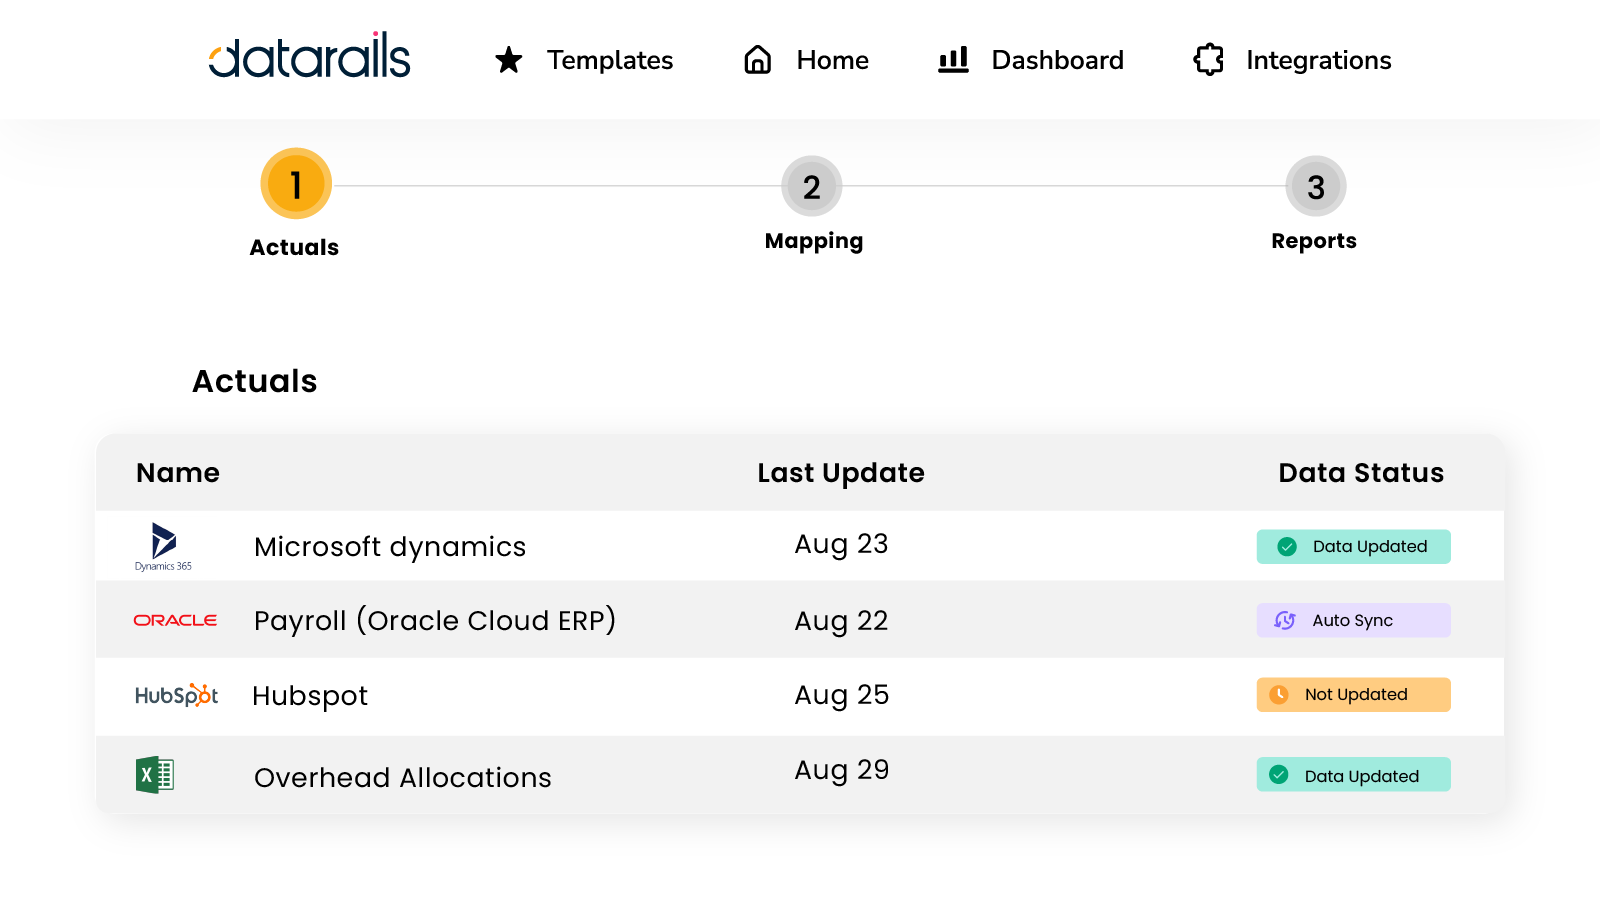1600x901 pixels.
Task: Click the Templates star icon
Action: (x=509, y=60)
